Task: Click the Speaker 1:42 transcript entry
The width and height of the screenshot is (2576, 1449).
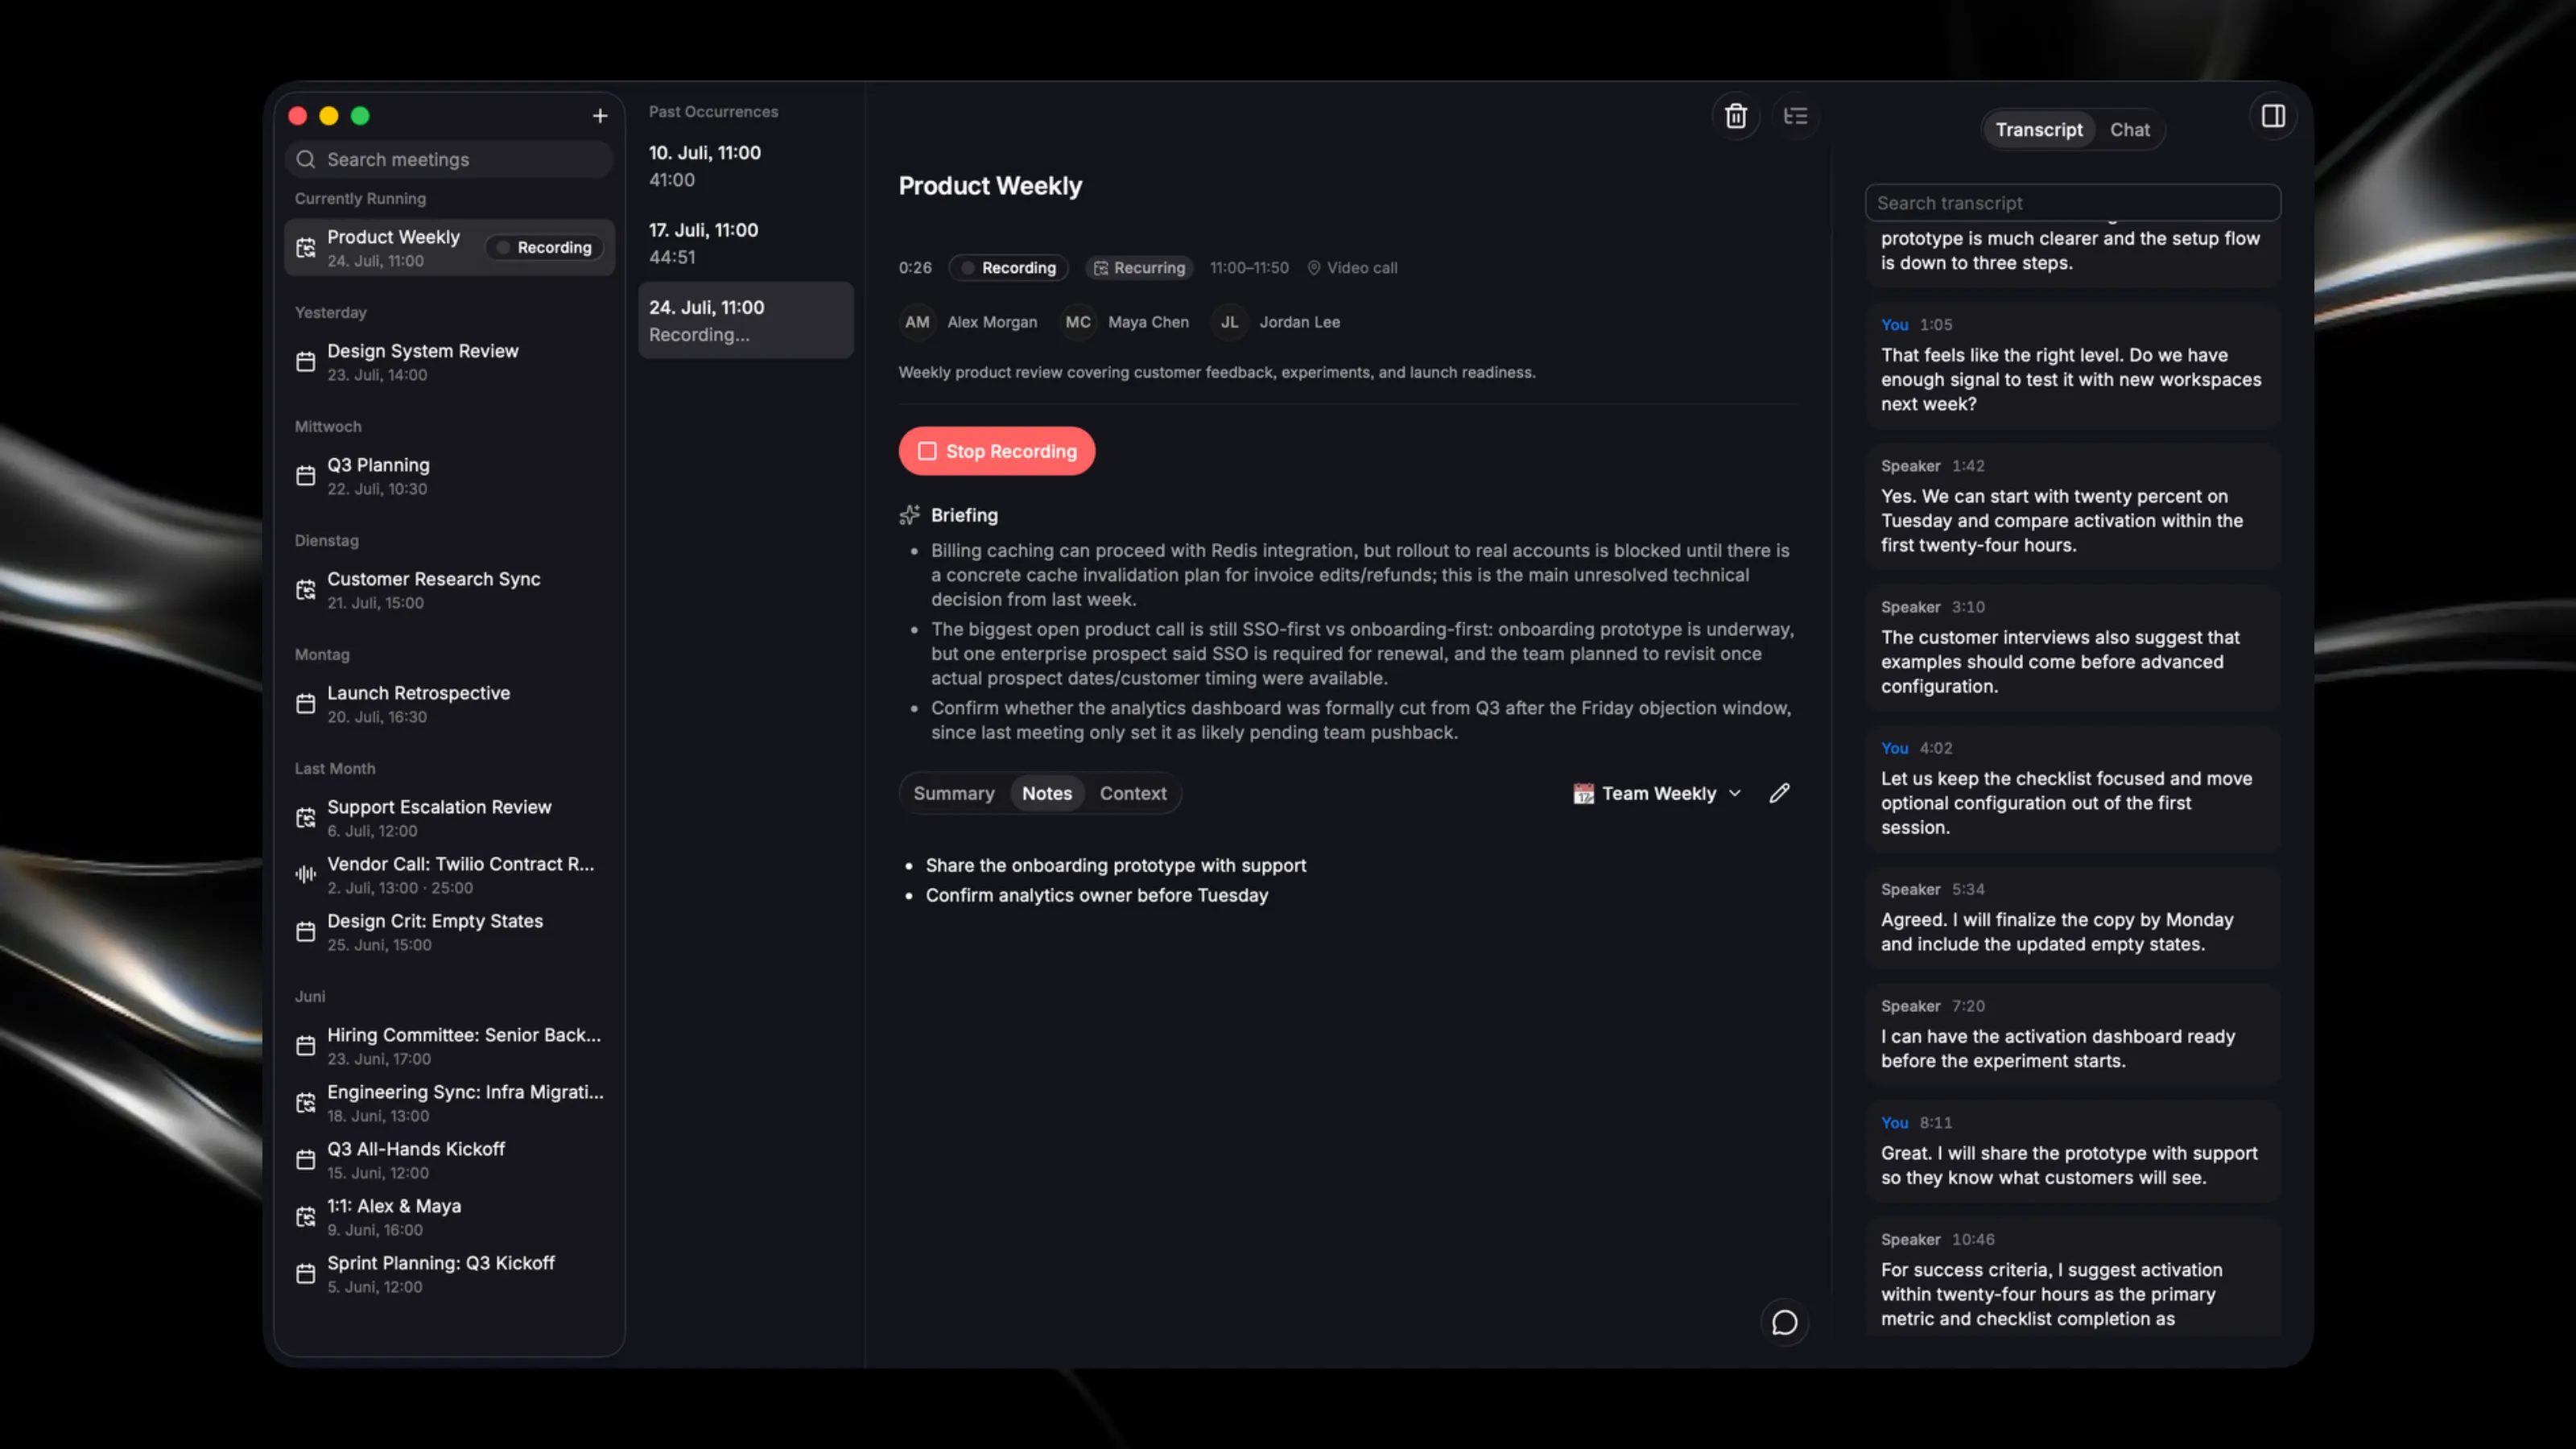Action: [2072, 506]
